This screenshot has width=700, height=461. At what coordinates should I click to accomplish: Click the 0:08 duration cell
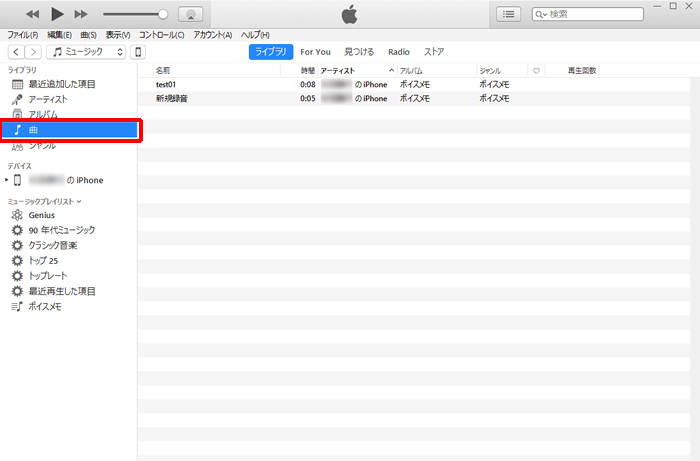[x=308, y=84]
